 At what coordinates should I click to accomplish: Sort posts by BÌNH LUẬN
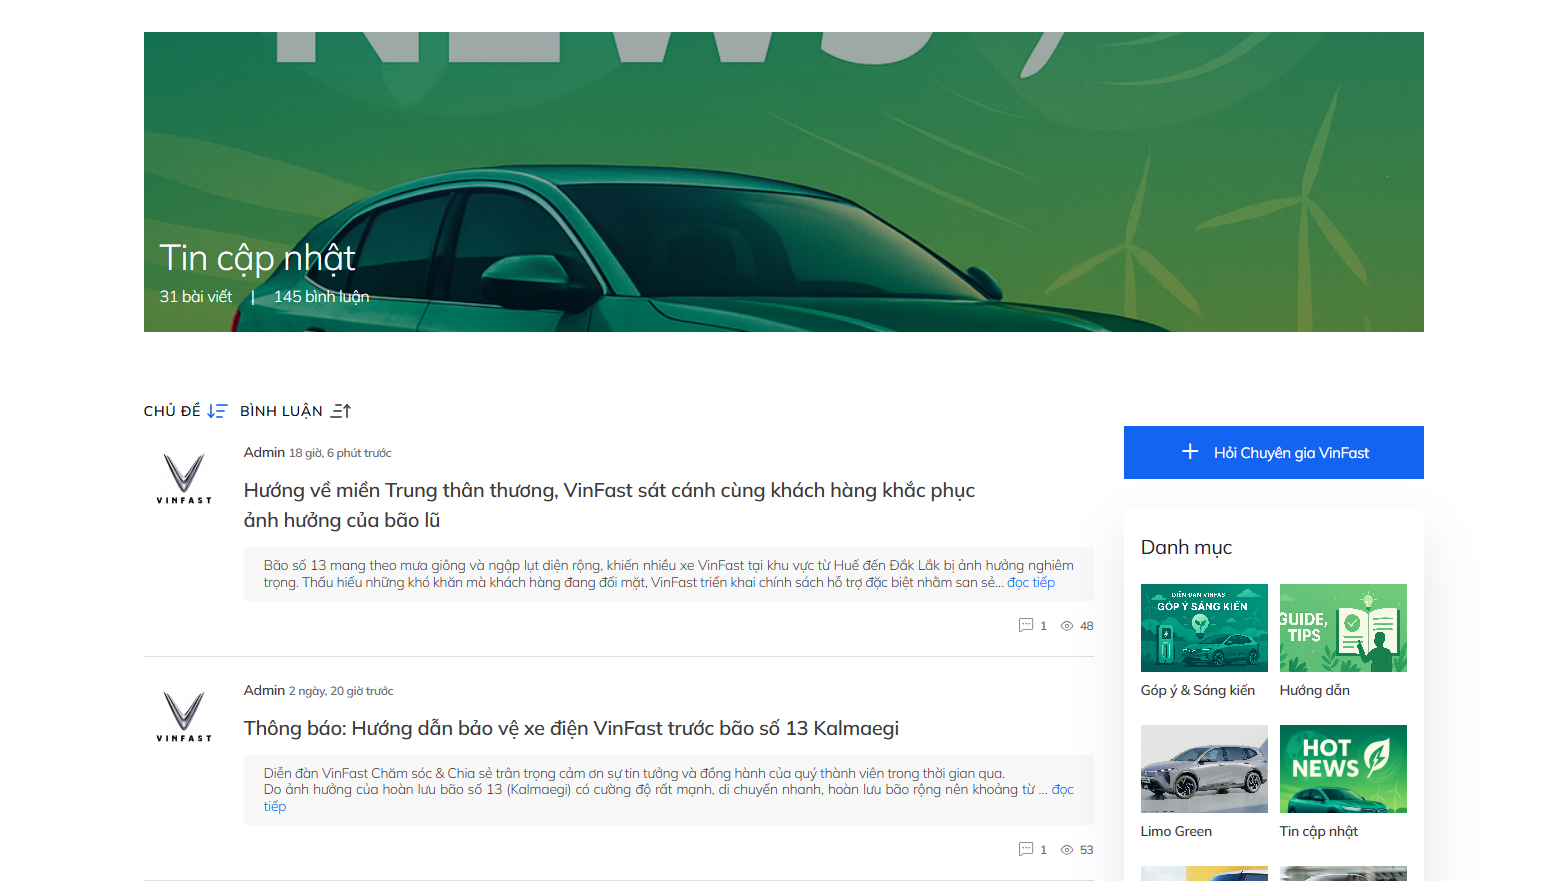pos(281,411)
